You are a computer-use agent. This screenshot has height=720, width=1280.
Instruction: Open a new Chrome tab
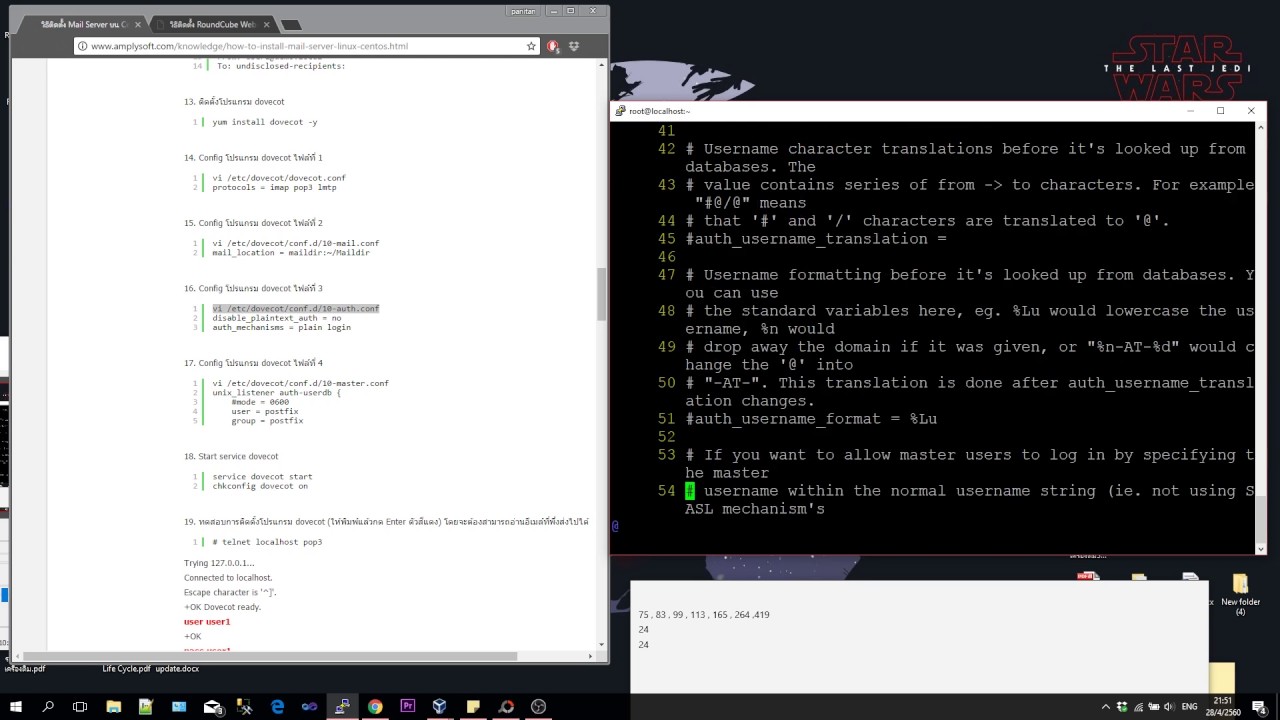click(x=290, y=25)
